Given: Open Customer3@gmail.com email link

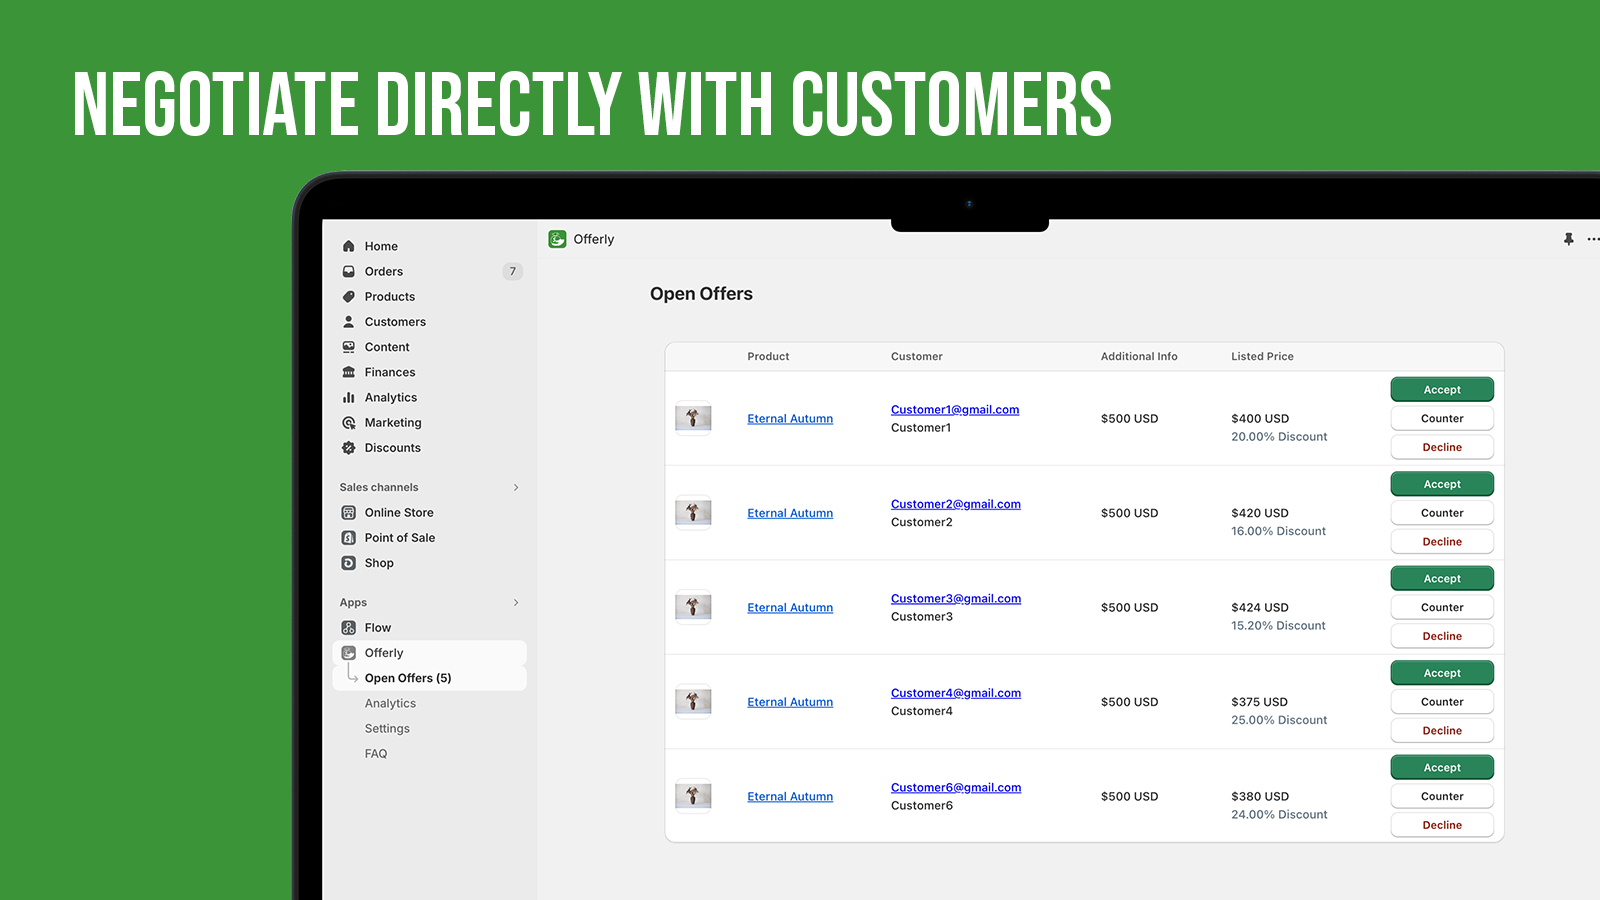Looking at the screenshot, I should (956, 599).
